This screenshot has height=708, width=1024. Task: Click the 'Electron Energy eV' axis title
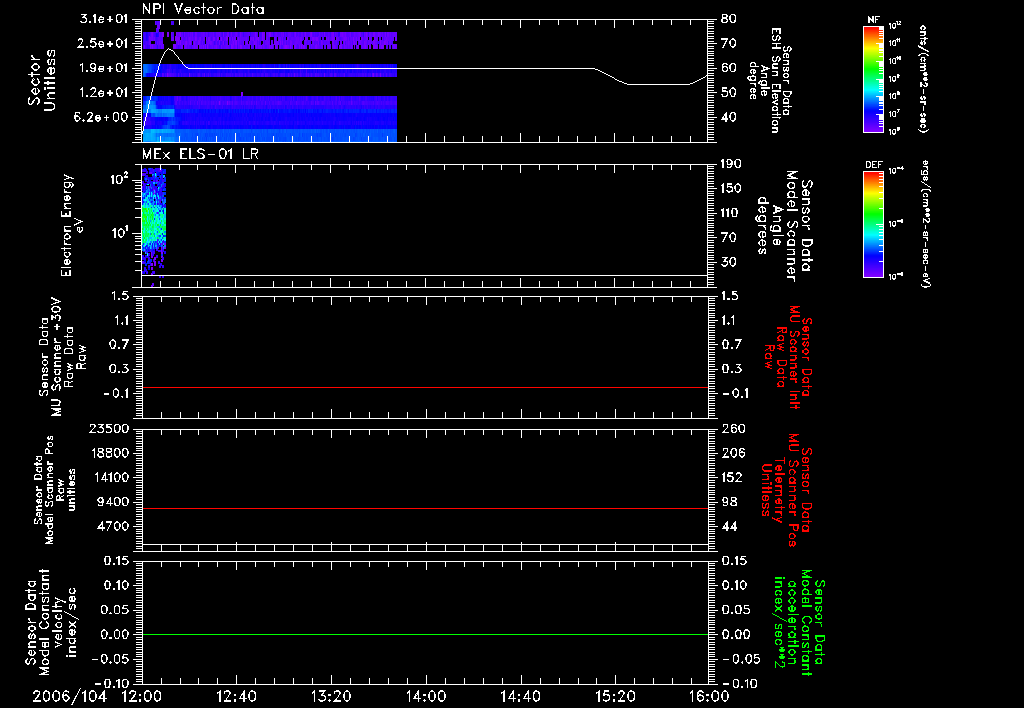[x=72, y=225]
